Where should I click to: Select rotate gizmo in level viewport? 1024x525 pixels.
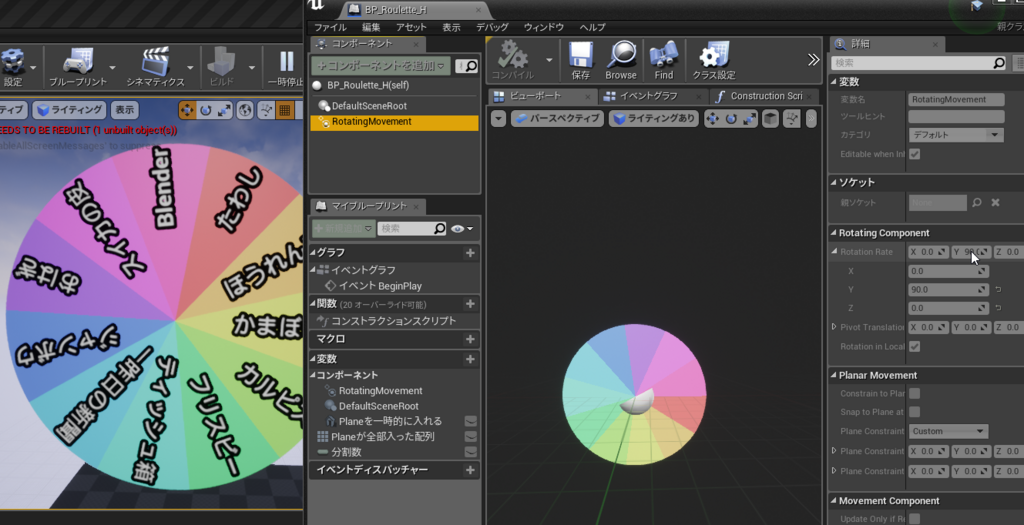click(x=206, y=110)
